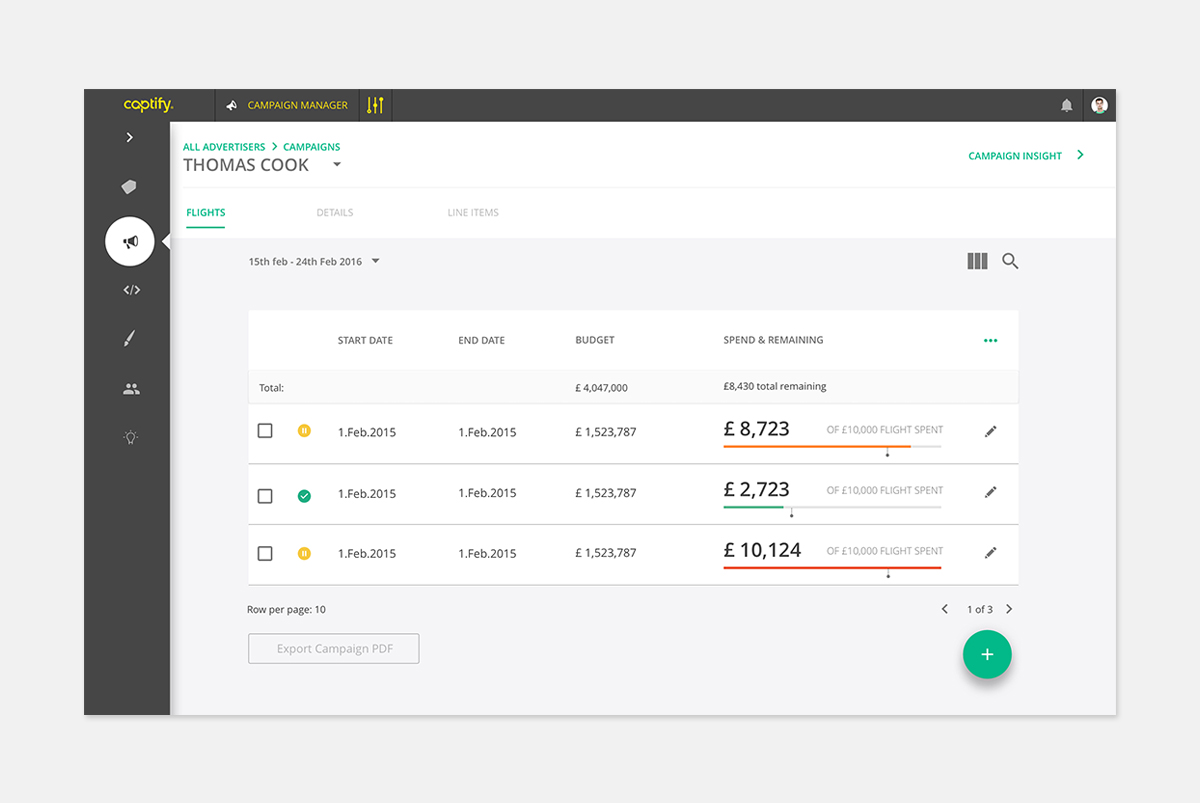The image size is (1200, 803).
Task: Click the £ 4,047,000 total budget
Action: pyautogui.click(x=601, y=387)
